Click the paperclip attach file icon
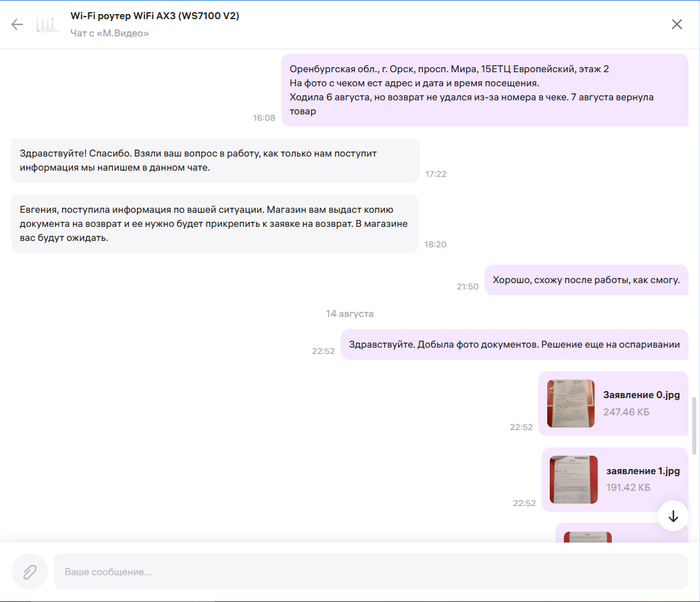The width and height of the screenshot is (700, 602). [x=30, y=571]
